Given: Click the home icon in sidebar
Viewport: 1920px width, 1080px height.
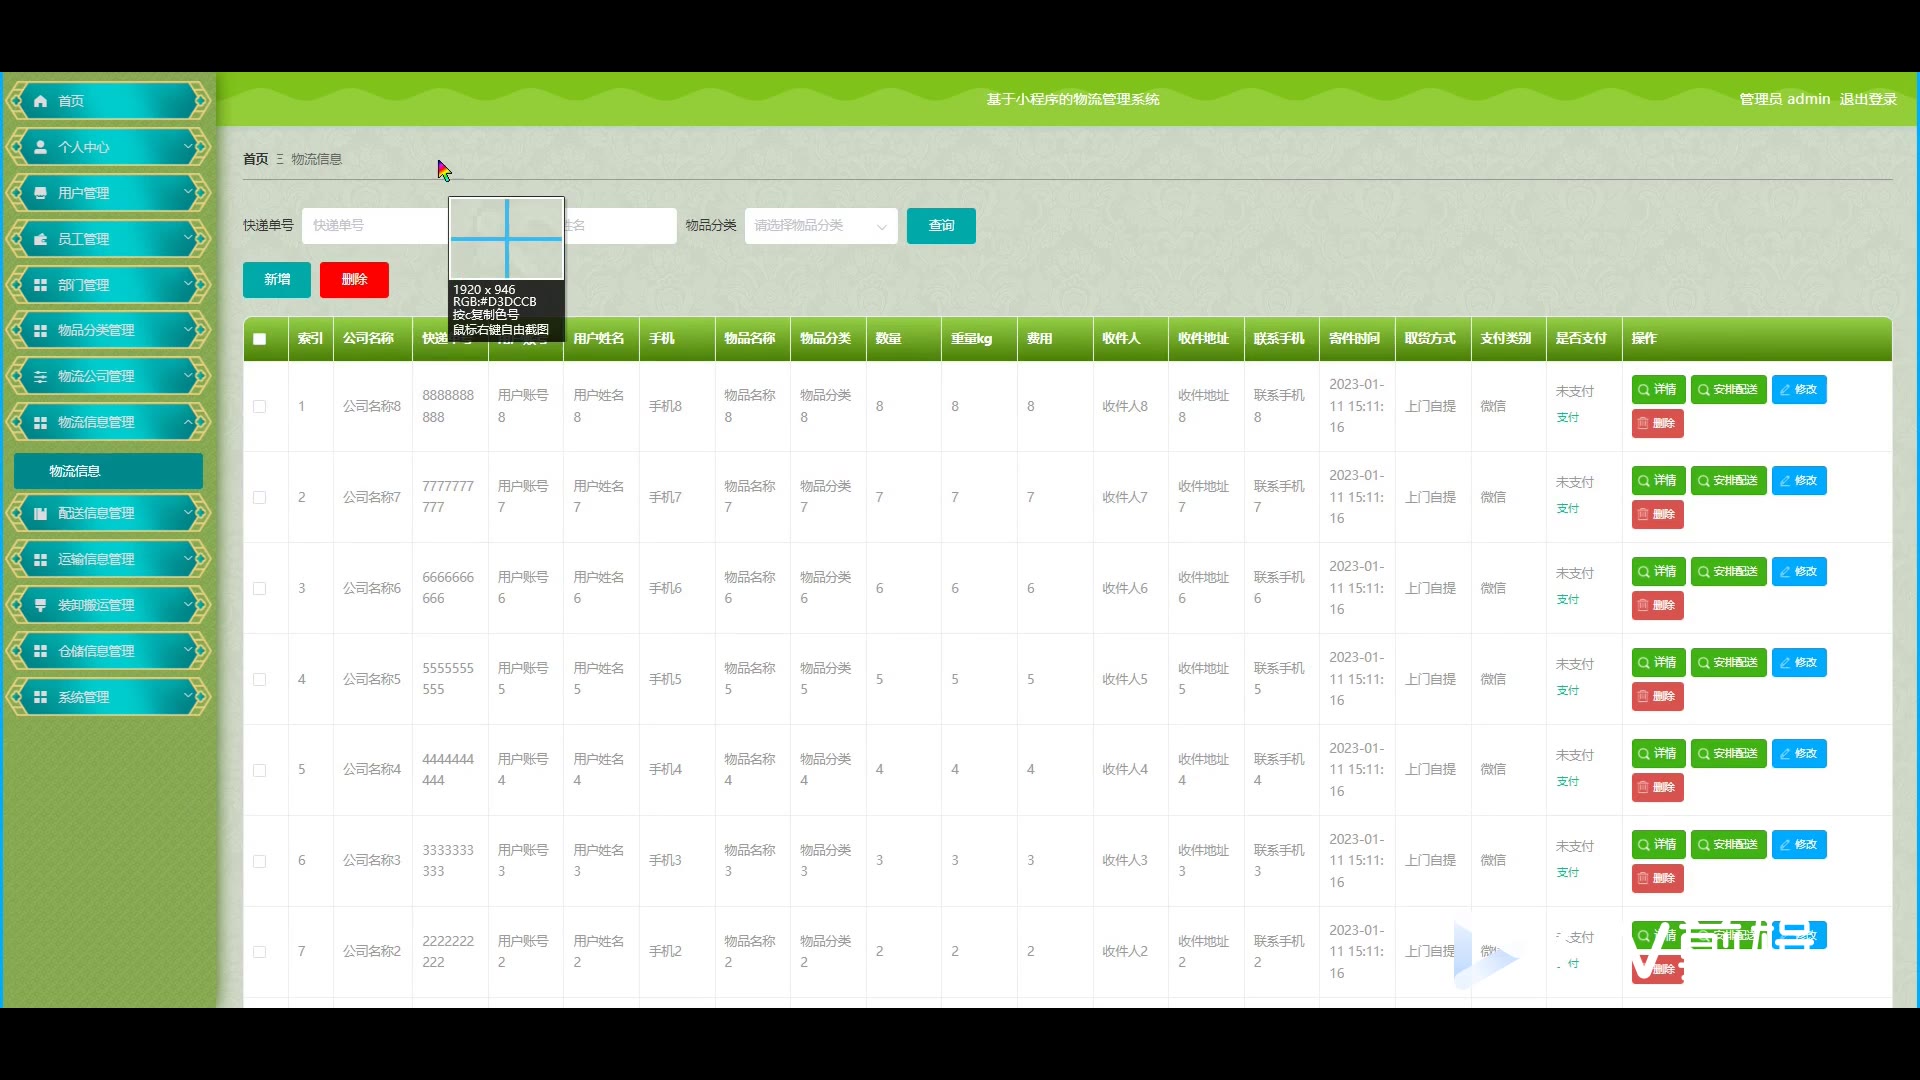Looking at the screenshot, I should (40, 101).
